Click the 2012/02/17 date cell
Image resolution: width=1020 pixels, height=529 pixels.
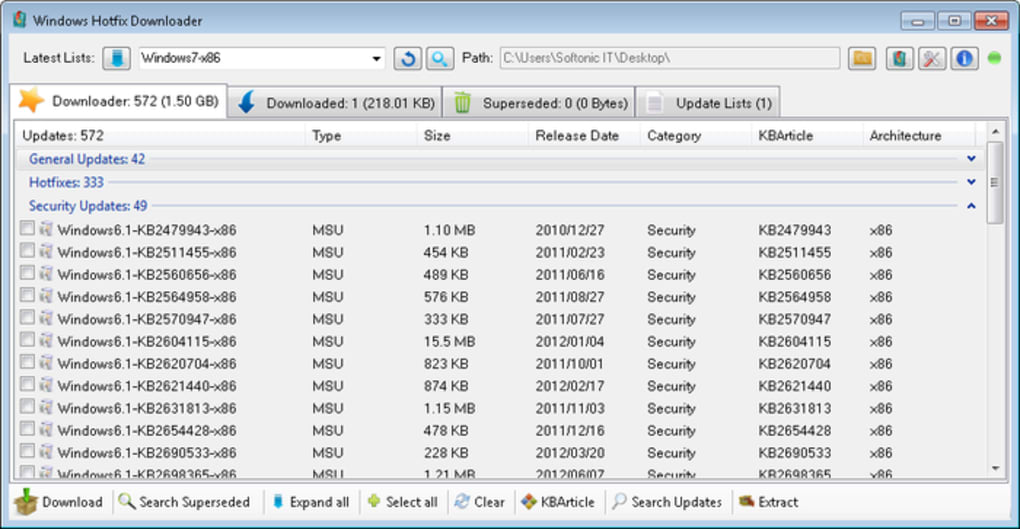click(x=570, y=386)
